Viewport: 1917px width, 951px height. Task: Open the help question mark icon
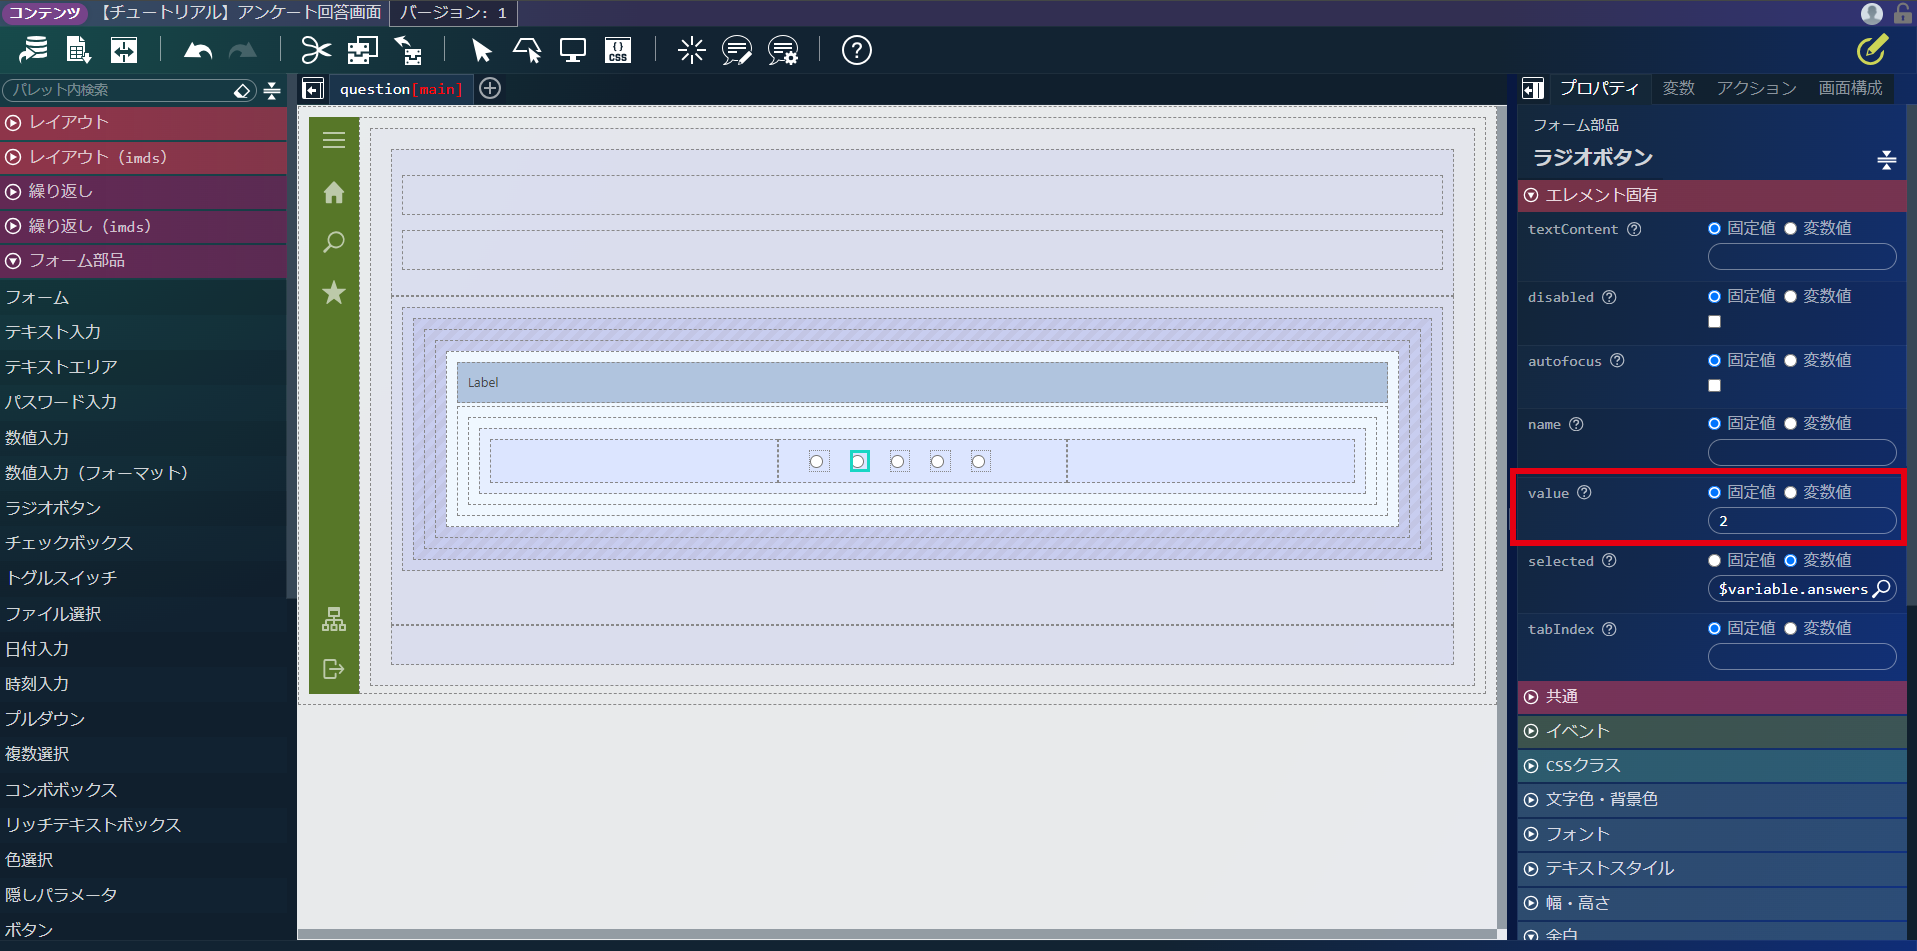click(x=857, y=50)
